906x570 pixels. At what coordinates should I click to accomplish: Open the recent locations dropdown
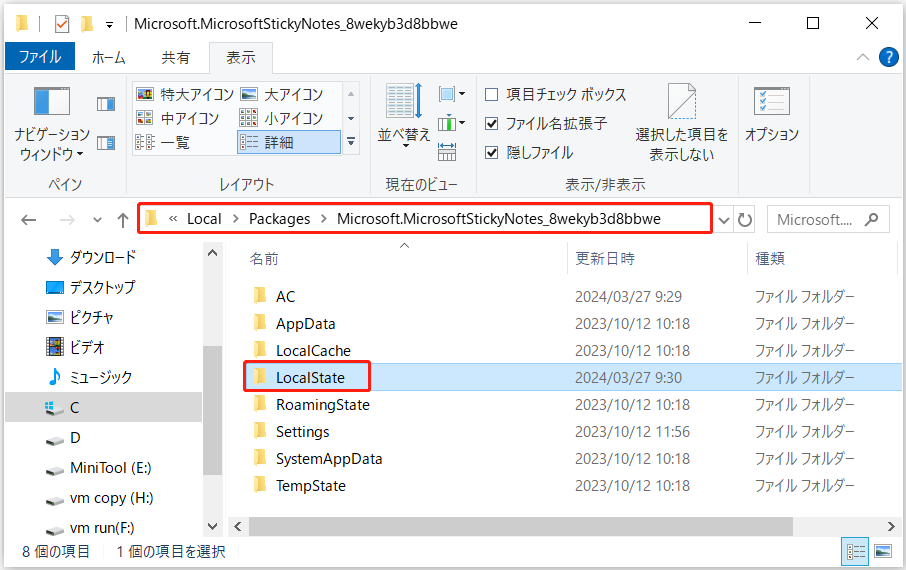click(x=97, y=220)
